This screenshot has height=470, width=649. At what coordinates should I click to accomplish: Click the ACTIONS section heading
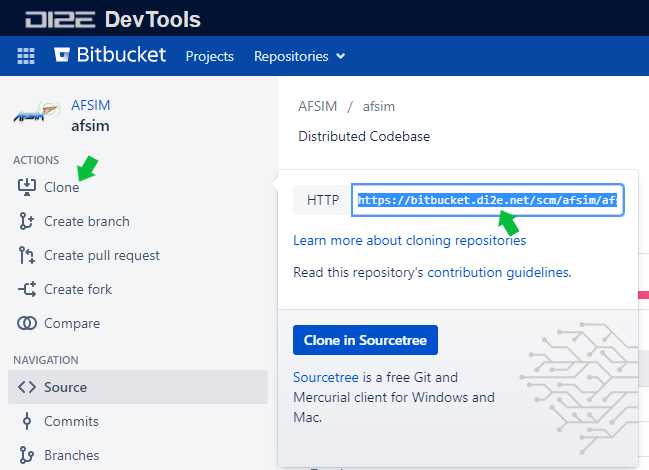coord(36,160)
